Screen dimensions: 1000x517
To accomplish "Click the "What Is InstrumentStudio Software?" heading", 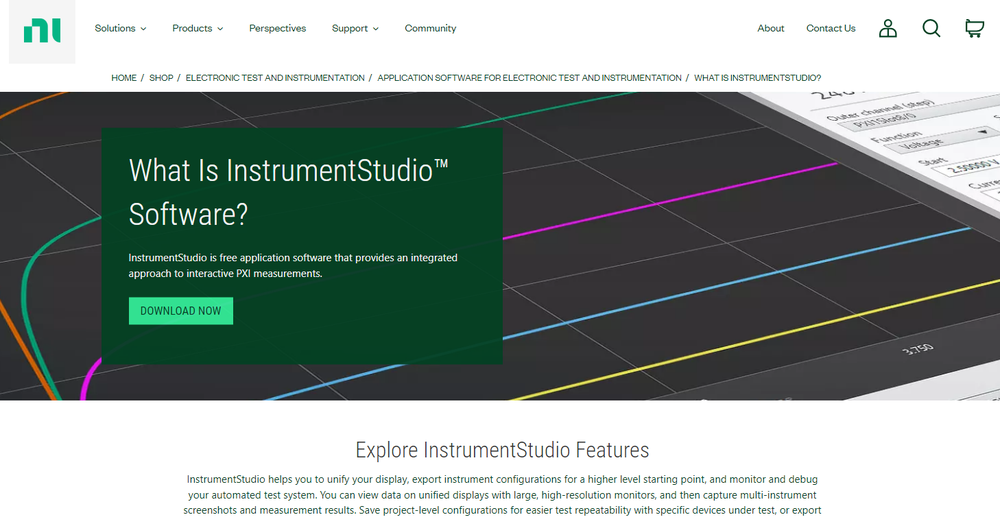I will (288, 192).
